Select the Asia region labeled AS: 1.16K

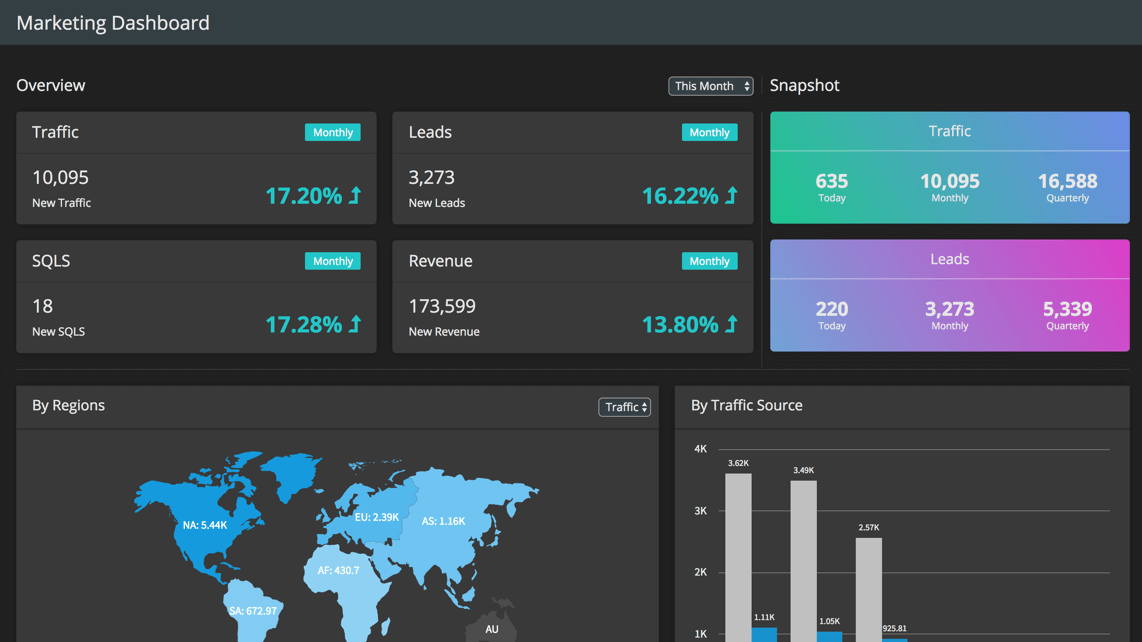(x=443, y=521)
